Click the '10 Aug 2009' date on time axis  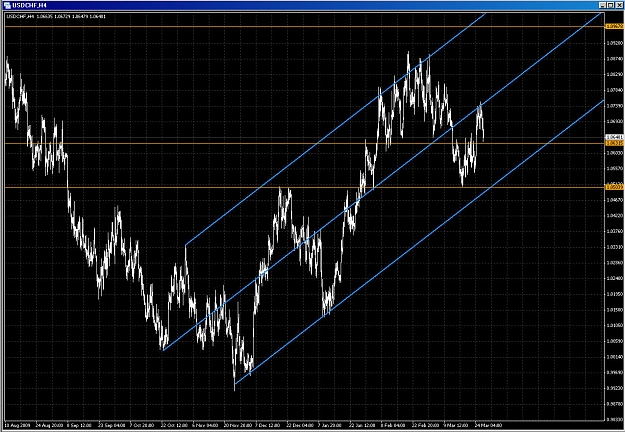[x=18, y=425]
